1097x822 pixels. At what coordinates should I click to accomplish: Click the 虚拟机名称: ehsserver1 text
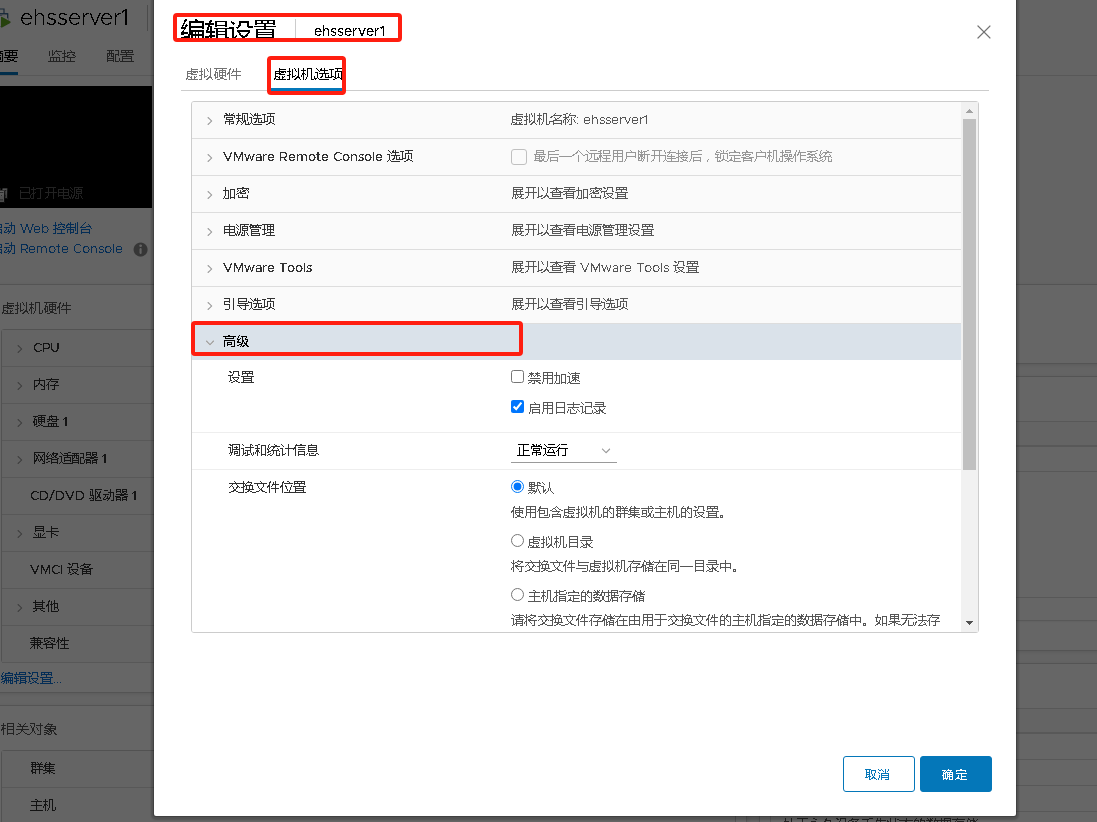pos(579,120)
